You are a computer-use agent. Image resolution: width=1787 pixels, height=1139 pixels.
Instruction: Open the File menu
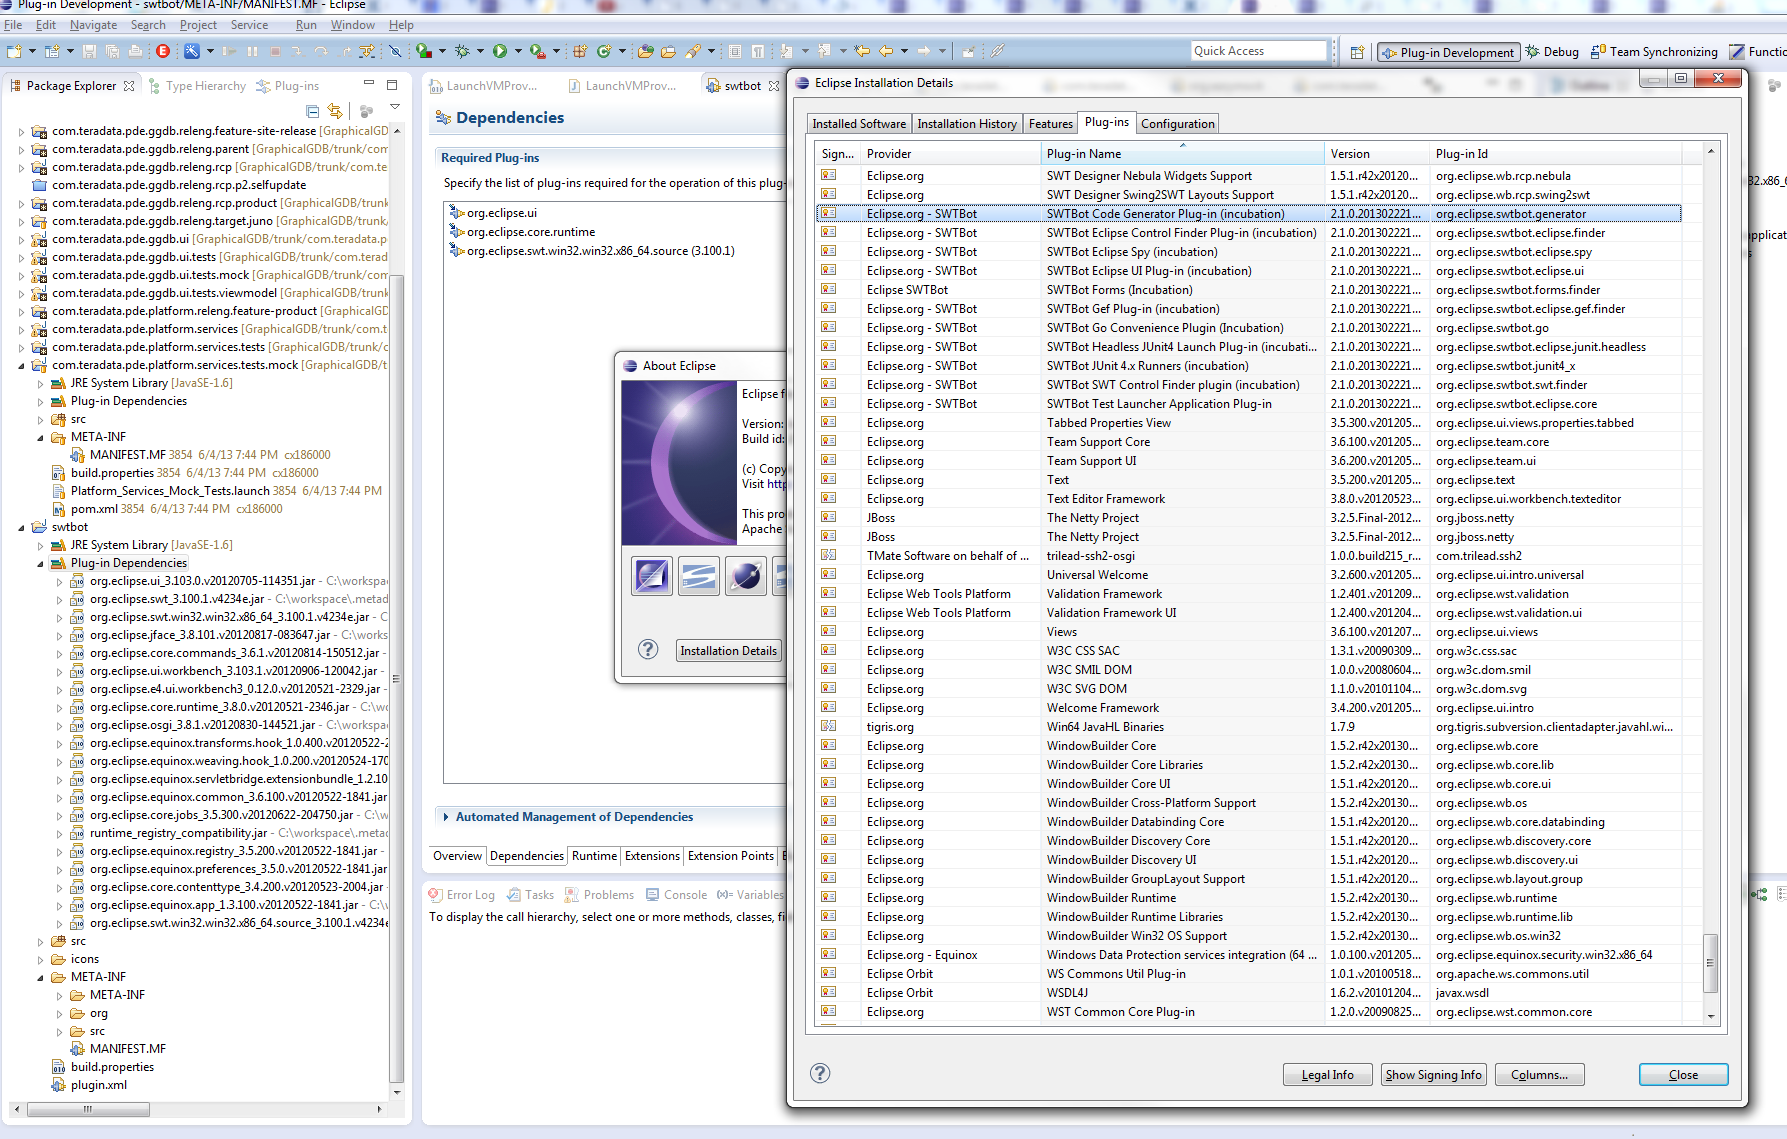pos(13,25)
